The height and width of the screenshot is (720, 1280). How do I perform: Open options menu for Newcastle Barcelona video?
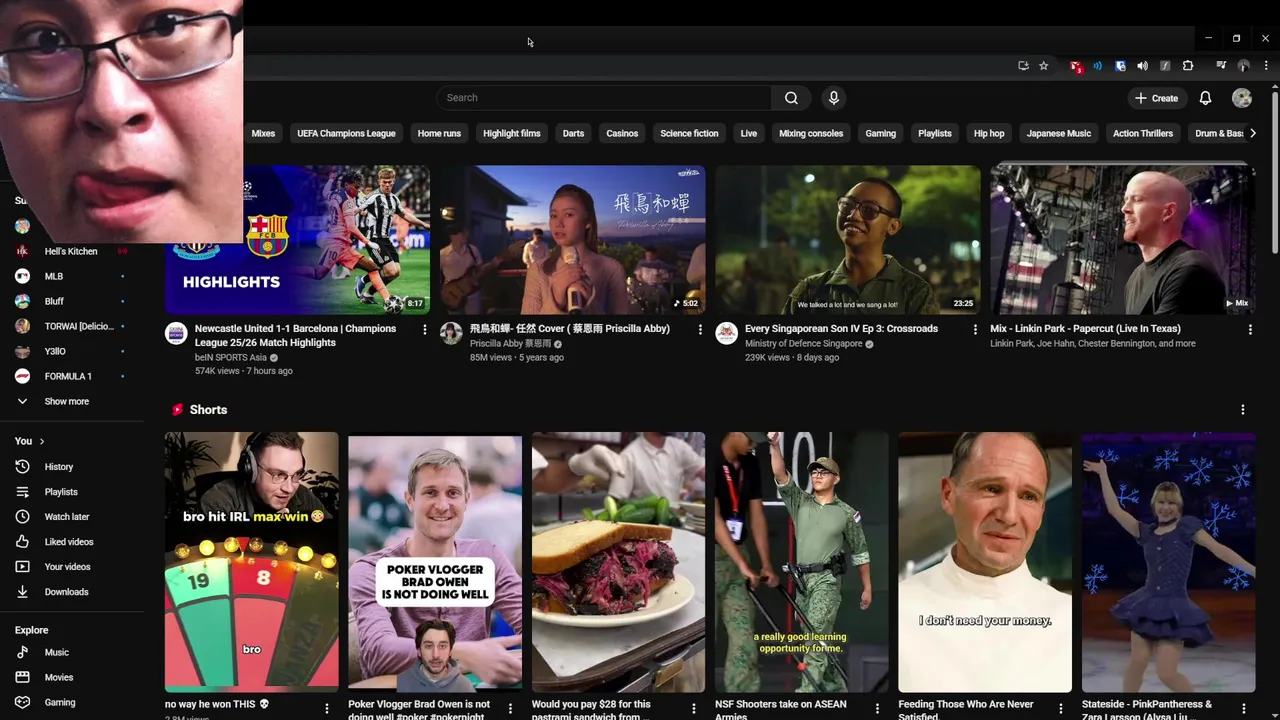point(424,329)
